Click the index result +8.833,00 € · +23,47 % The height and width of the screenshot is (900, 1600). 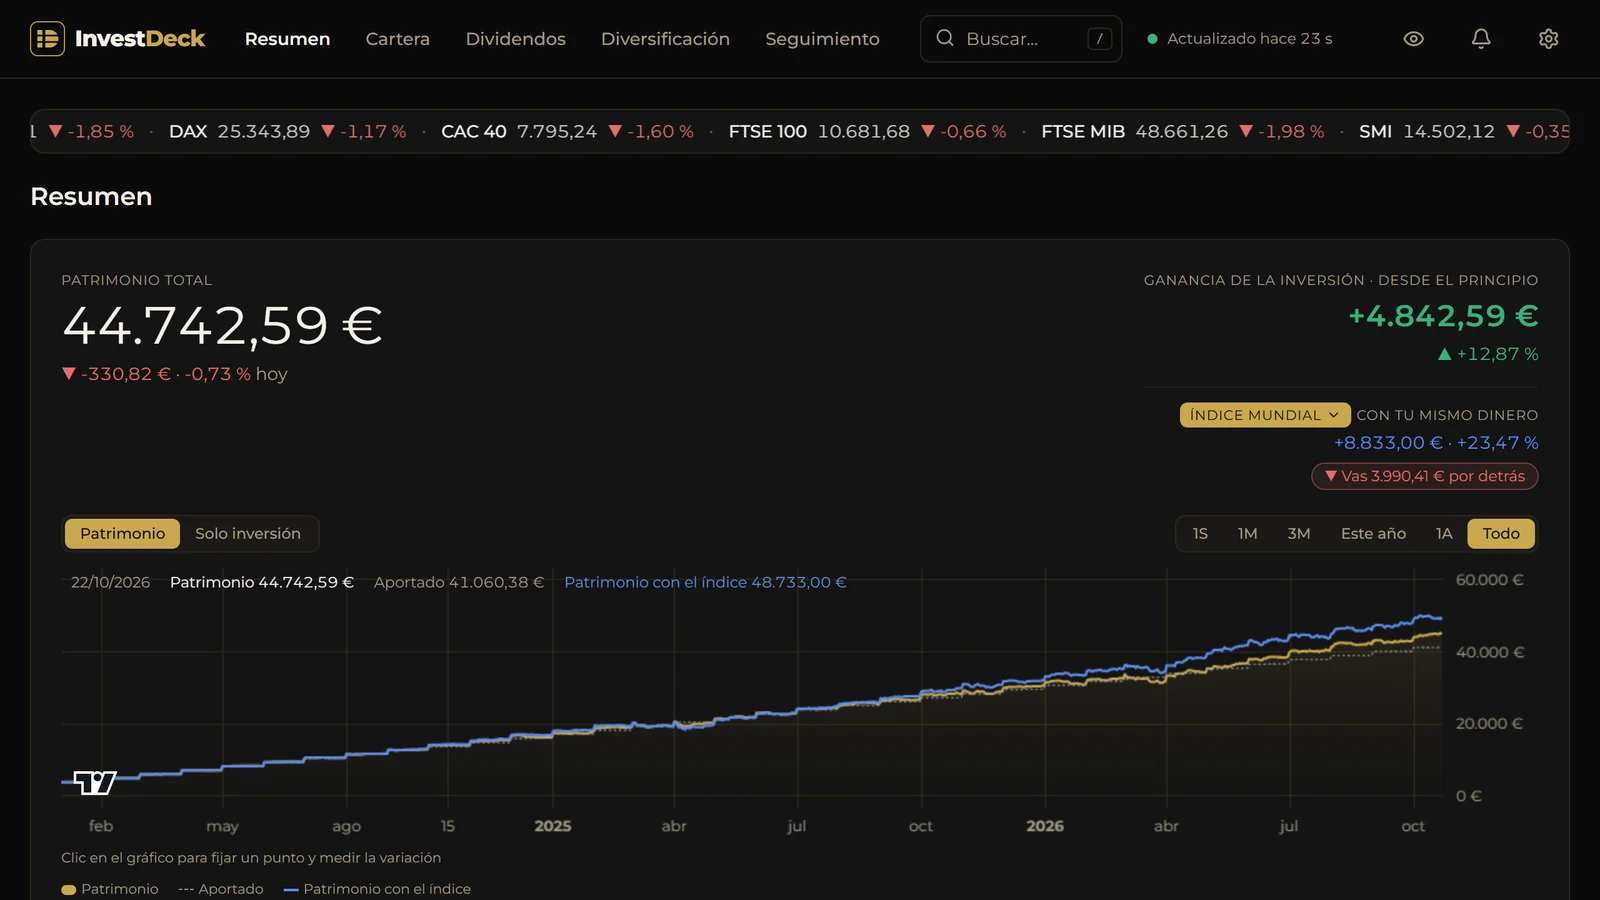pos(1436,443)
